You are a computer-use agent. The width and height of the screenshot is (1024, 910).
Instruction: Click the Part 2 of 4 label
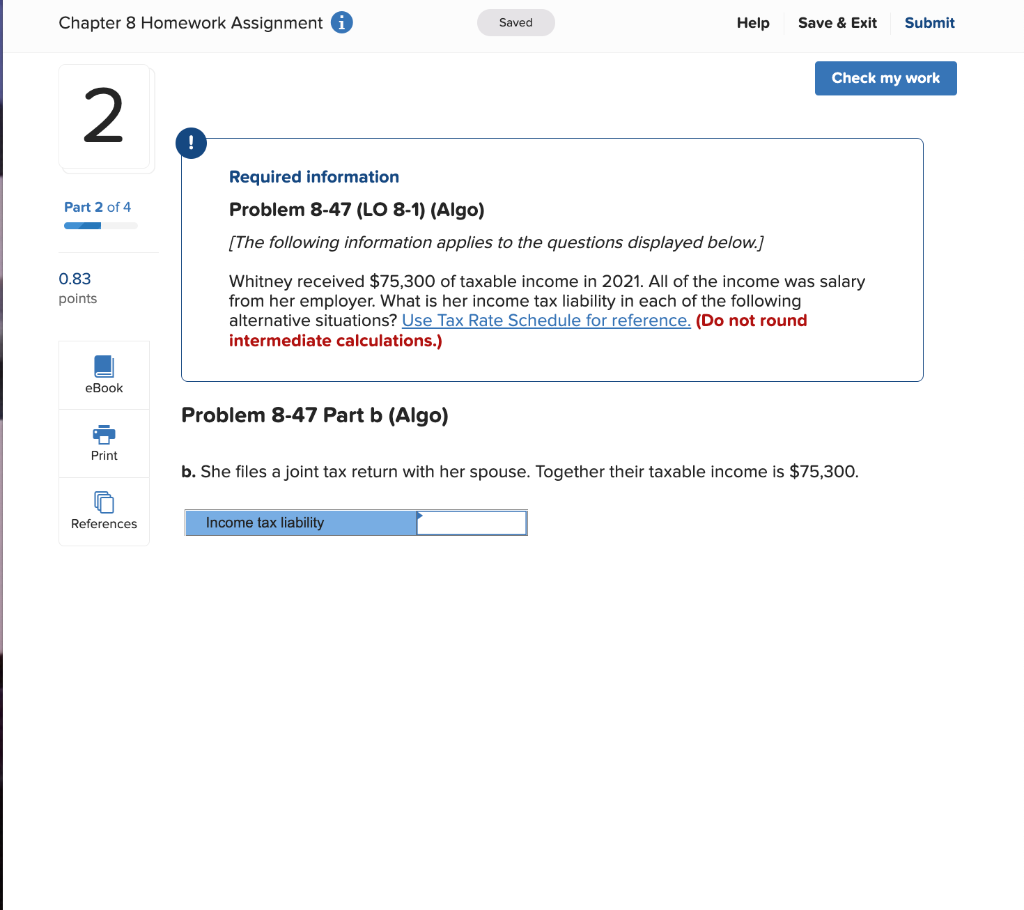tap(97, 207)
